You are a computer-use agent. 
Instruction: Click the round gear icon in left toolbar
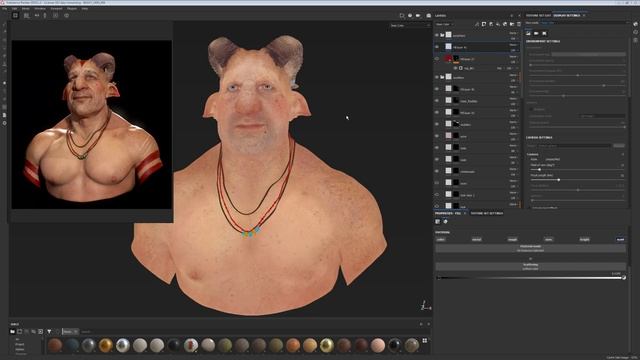[4, 123]
